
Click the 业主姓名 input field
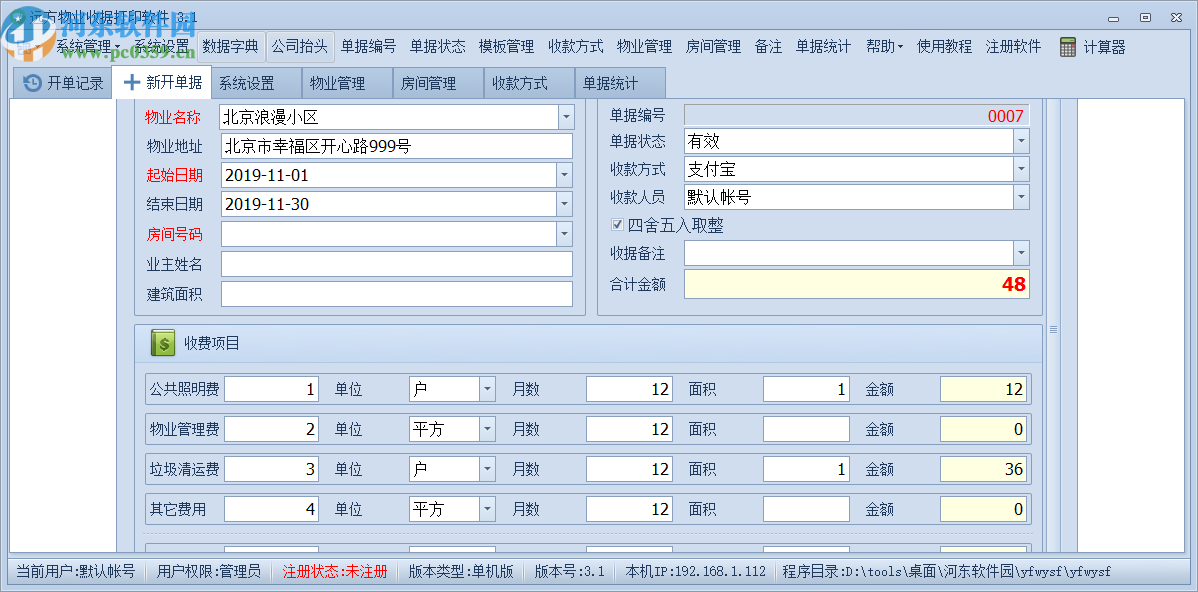(x=395, y=264)
